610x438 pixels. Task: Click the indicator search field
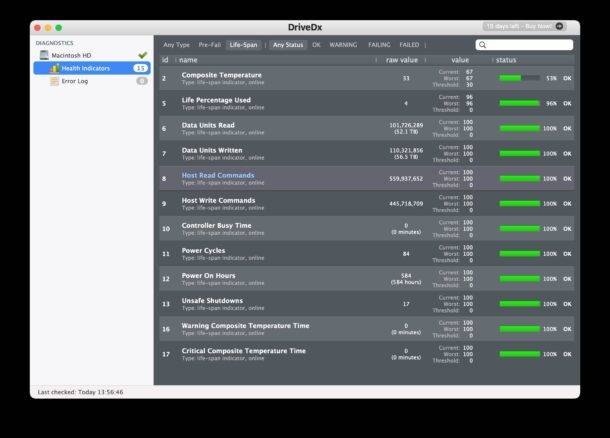point(524,45)
